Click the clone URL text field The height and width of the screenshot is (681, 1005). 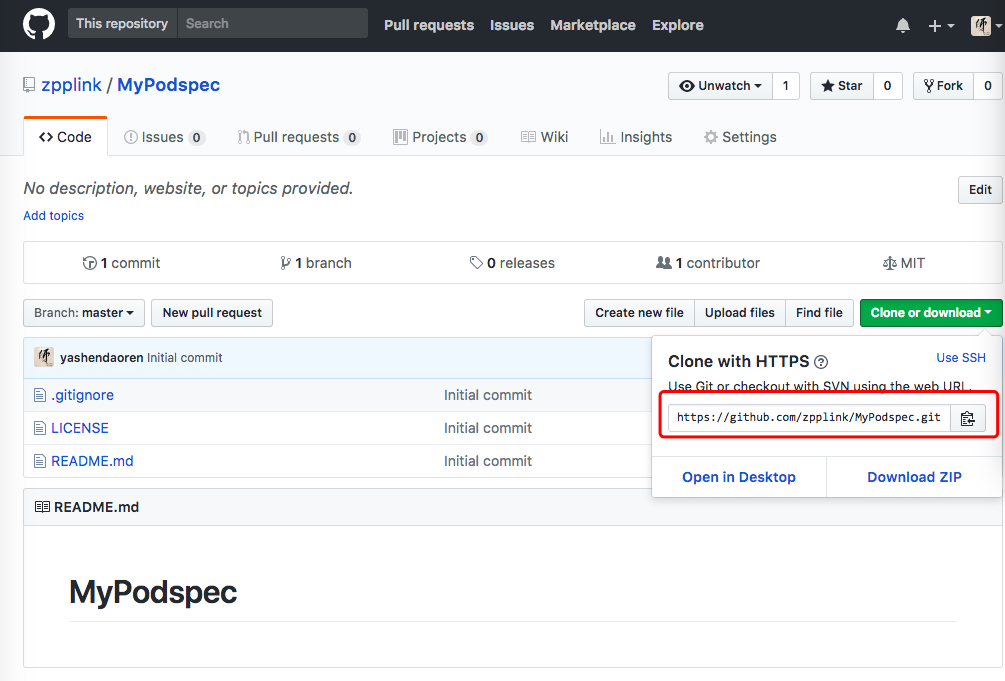(808, 418)
